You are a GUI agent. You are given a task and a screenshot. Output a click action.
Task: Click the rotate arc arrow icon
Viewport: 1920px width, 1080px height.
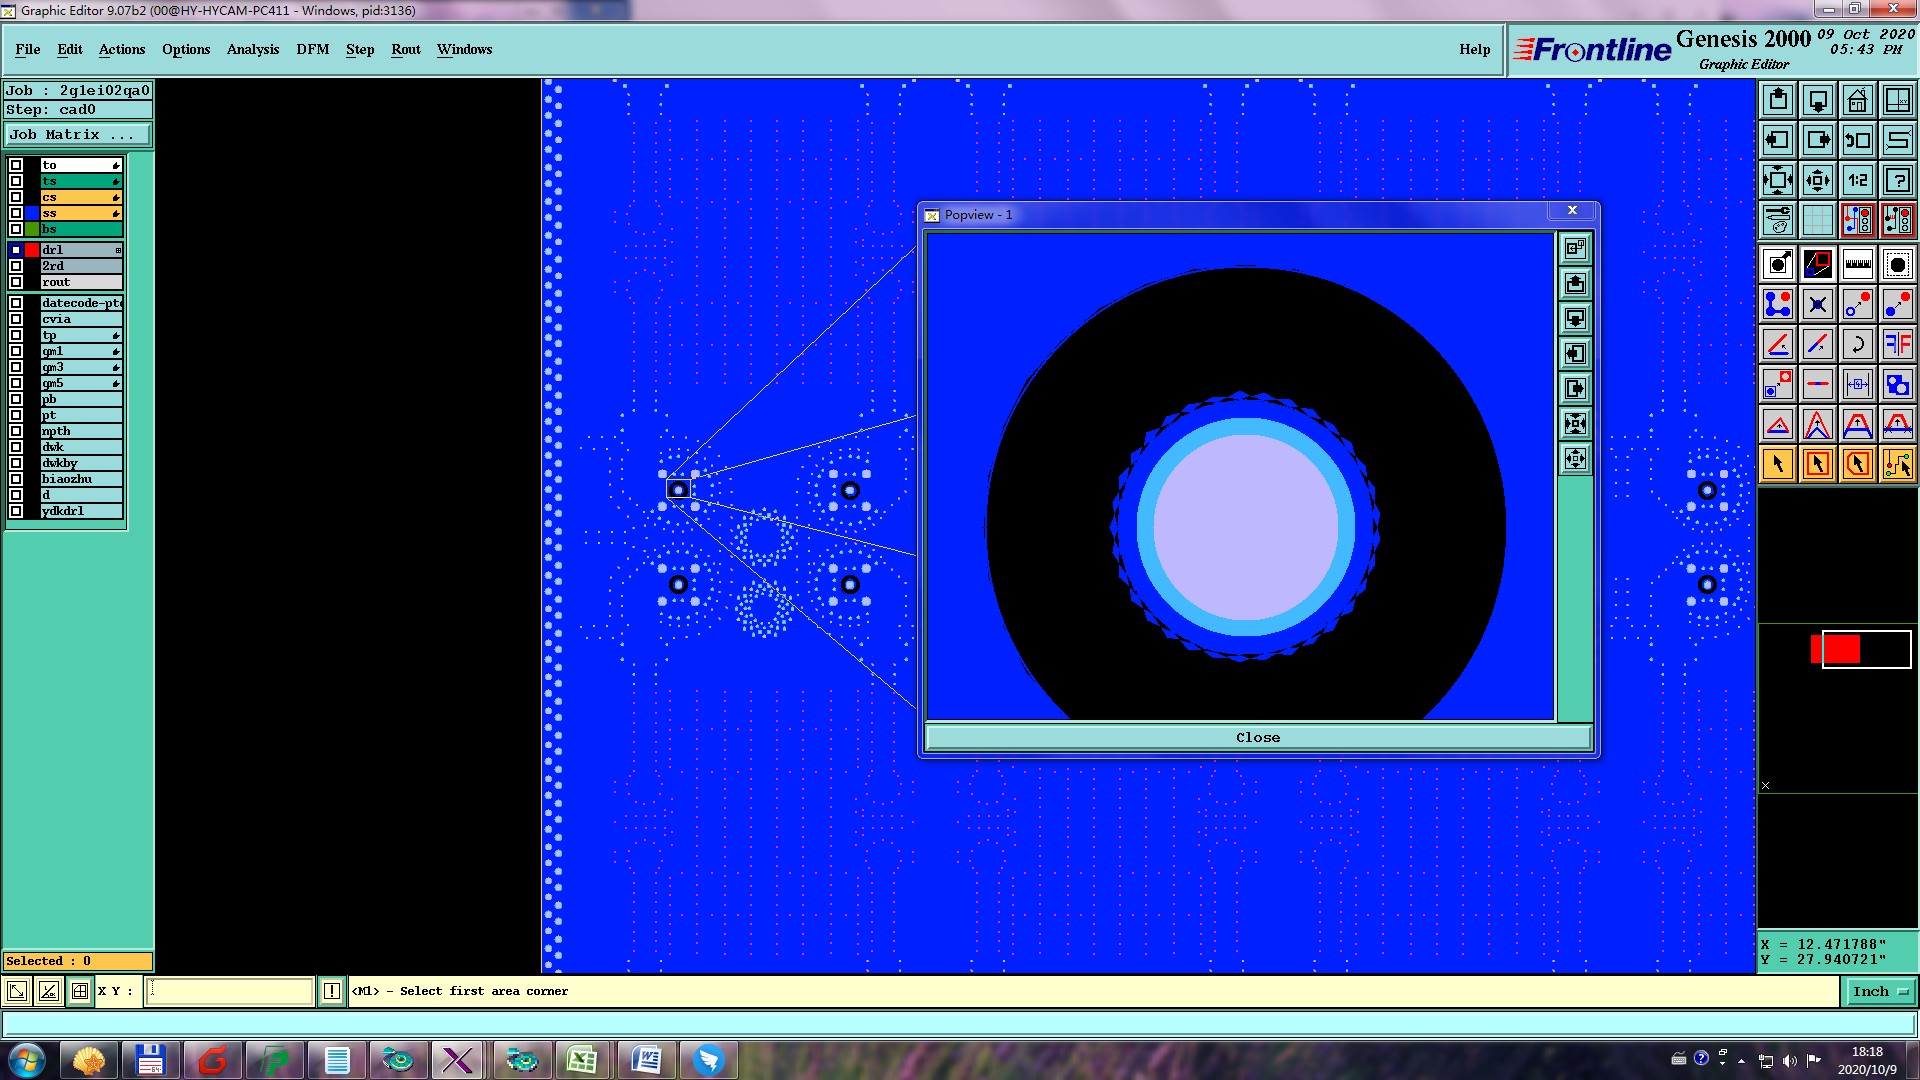1857,344
